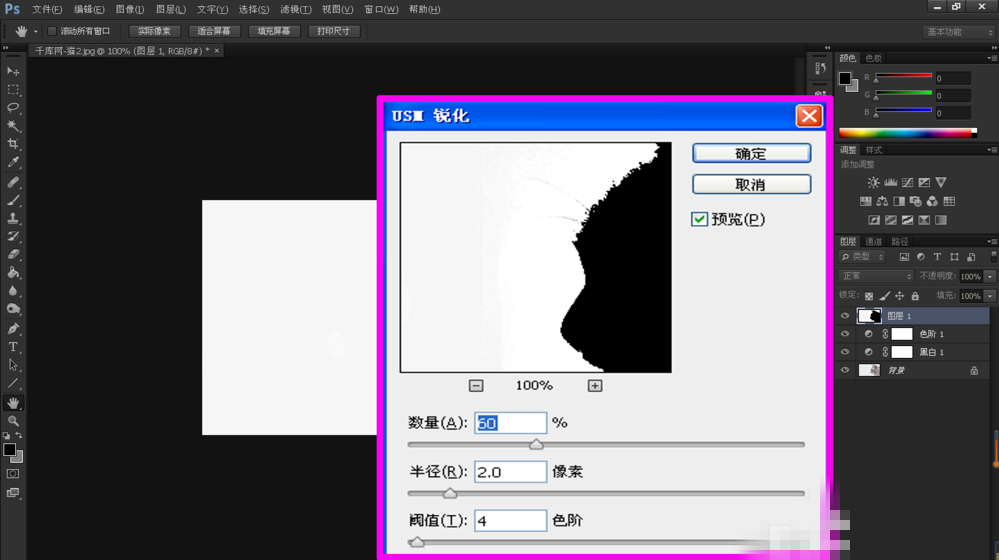Click the 确定 button in USM dialog
The image size is (999, 560).
(751, 154)
